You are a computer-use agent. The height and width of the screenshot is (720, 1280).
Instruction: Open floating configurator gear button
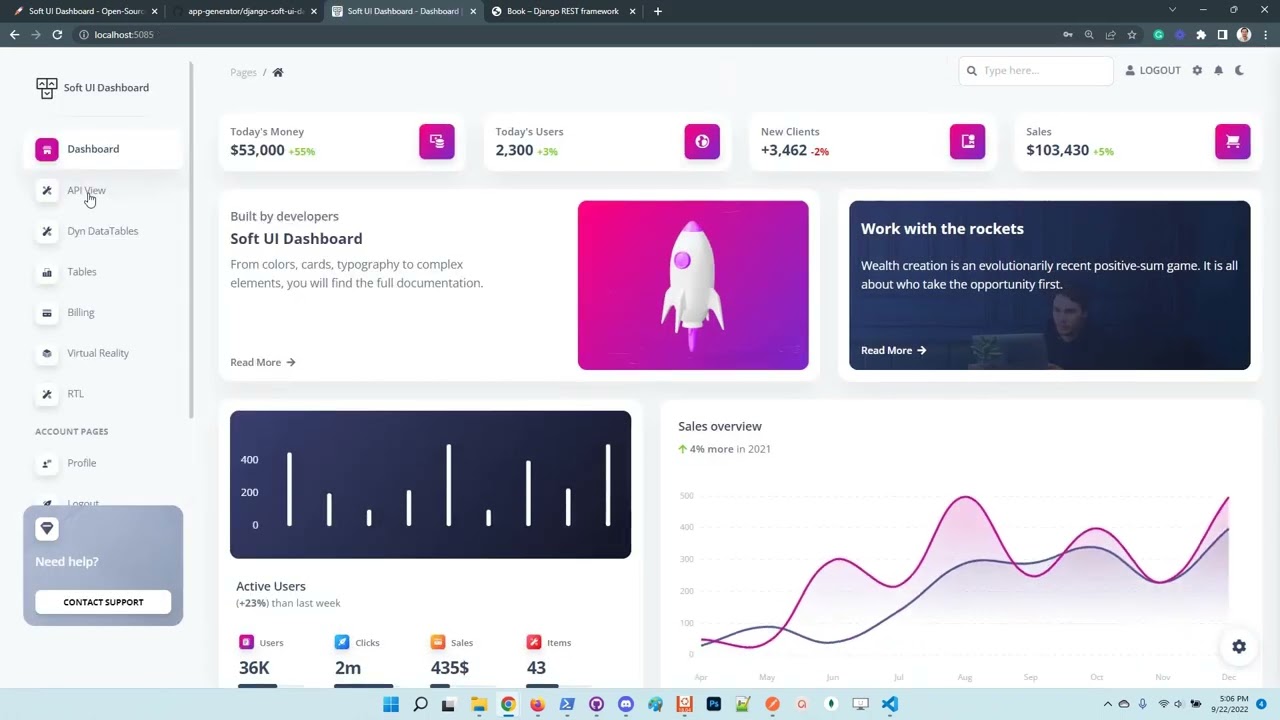[x=1239, y=647]
